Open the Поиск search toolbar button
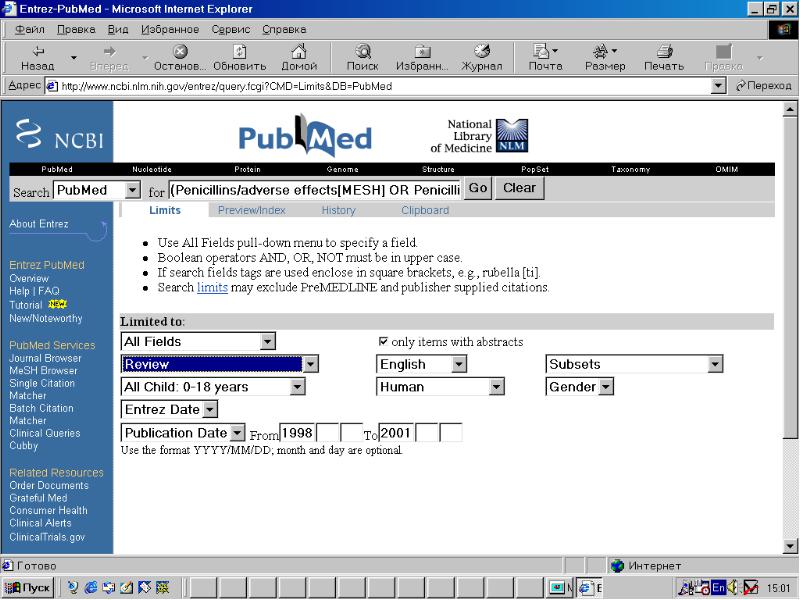 pos(362,58)
